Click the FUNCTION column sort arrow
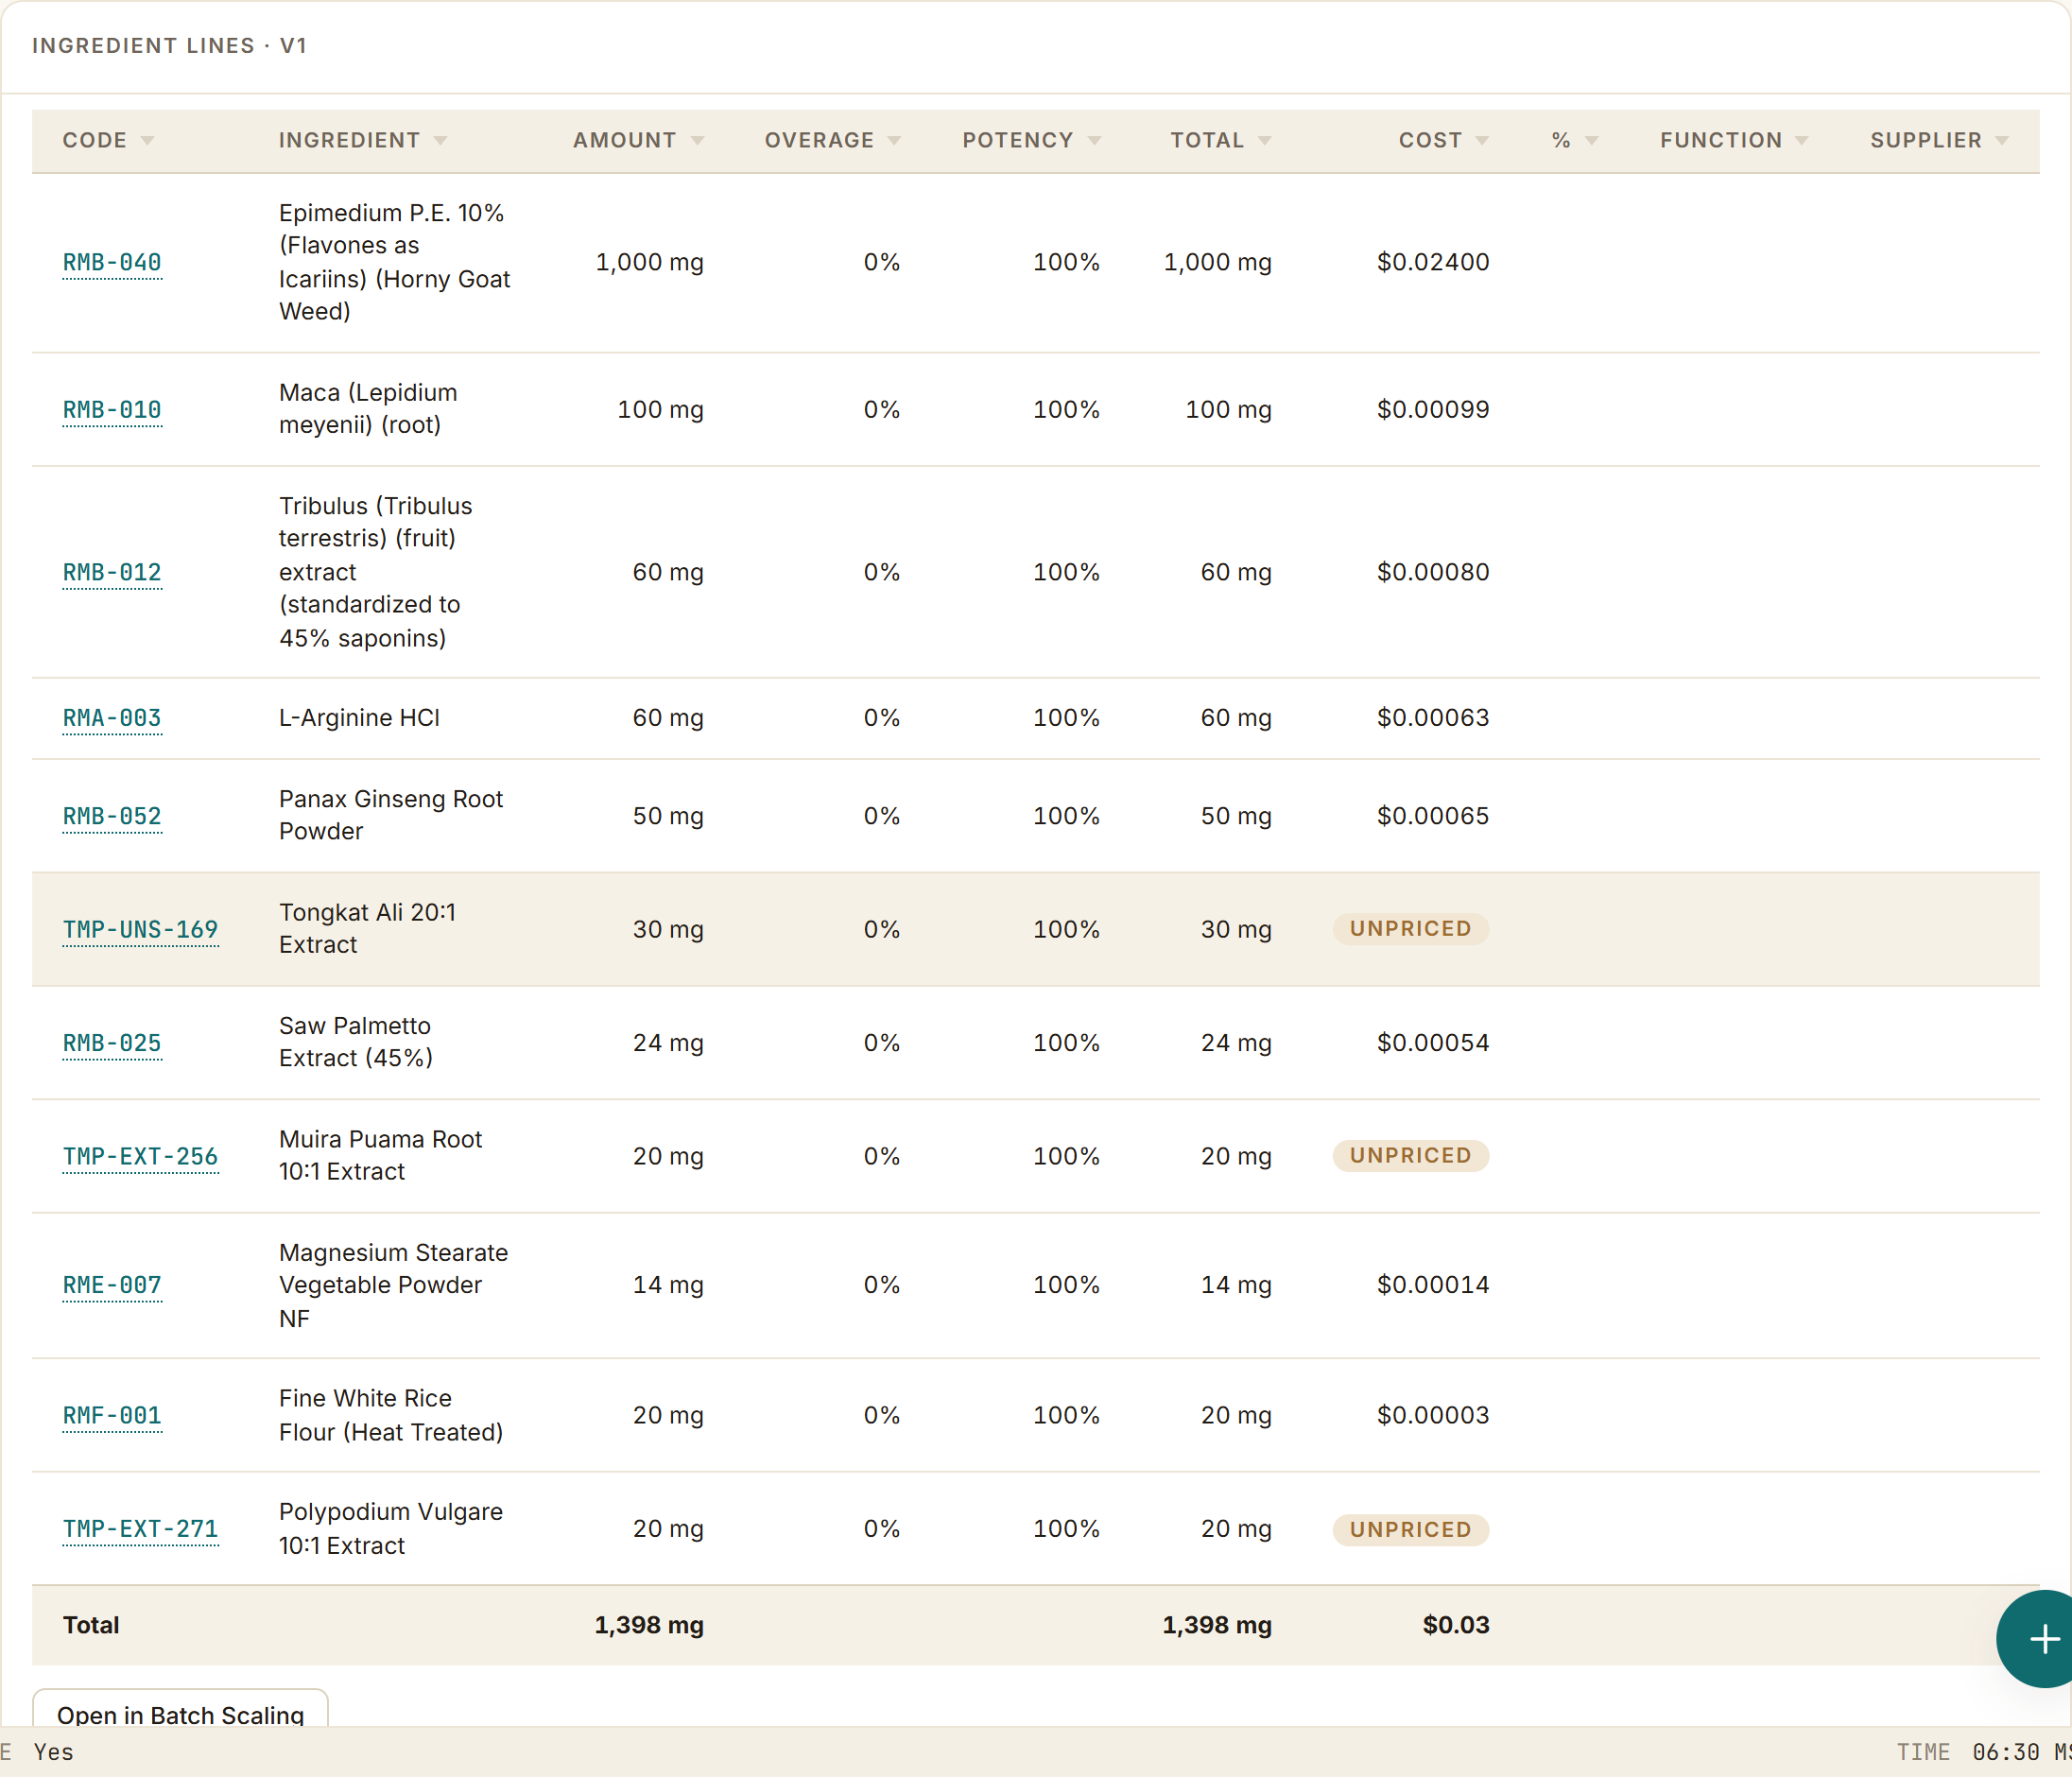This screenshot has height=1777, width=2072. pyautogui.click(x=1801, y=141)
